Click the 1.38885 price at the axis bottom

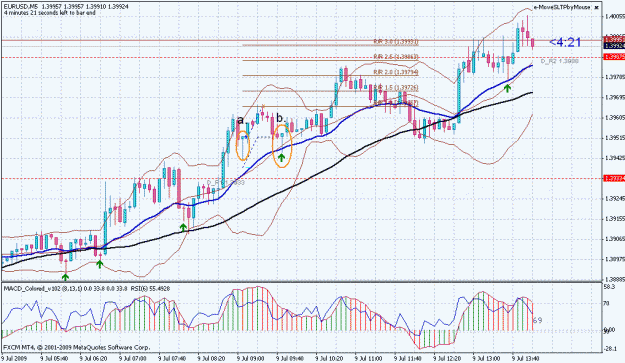[x=614, y=279]
